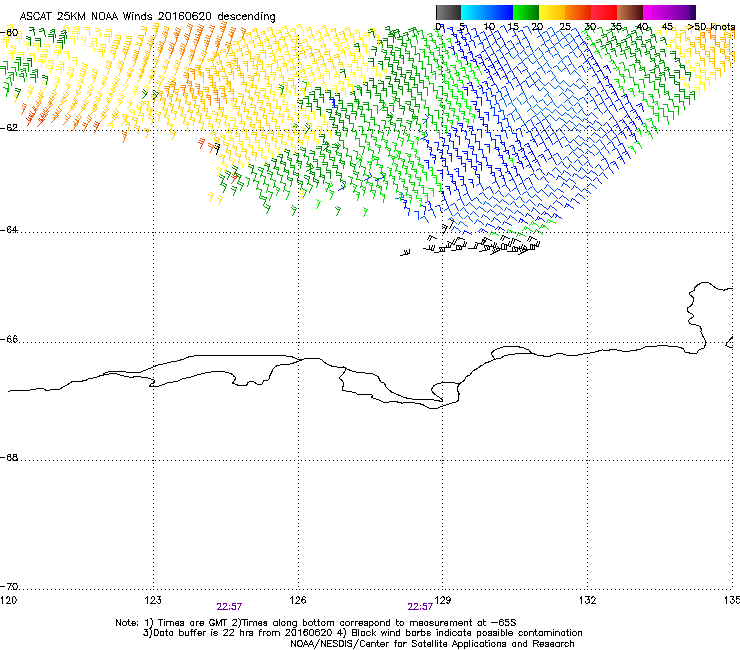Viewport: 740px width, 650px height.
Task: Click the 129 longitude axis label
Action: (x=443, y=600)
